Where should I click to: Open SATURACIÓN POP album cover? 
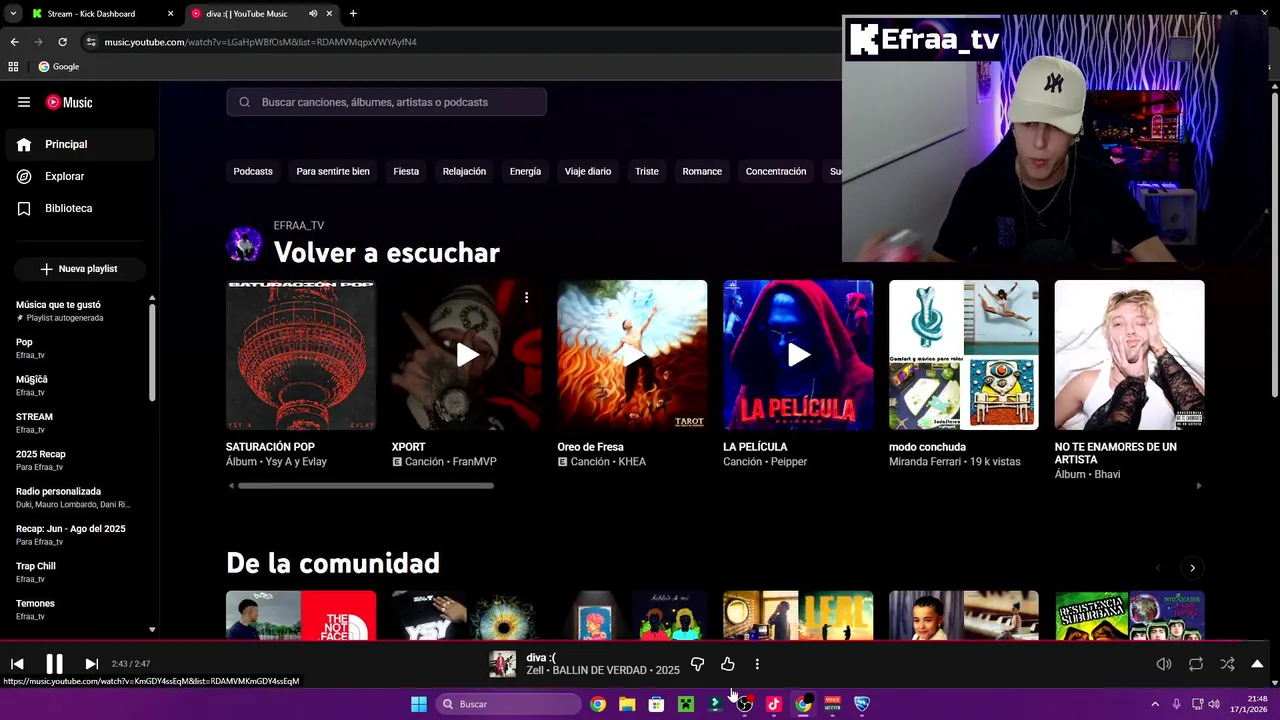[301, 355]
